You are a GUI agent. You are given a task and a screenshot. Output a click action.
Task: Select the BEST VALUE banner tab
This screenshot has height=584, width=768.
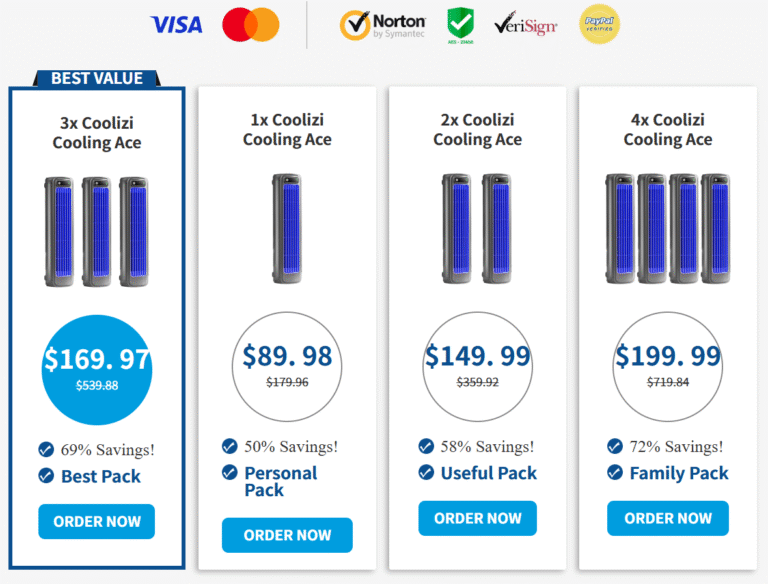[96, 78]
